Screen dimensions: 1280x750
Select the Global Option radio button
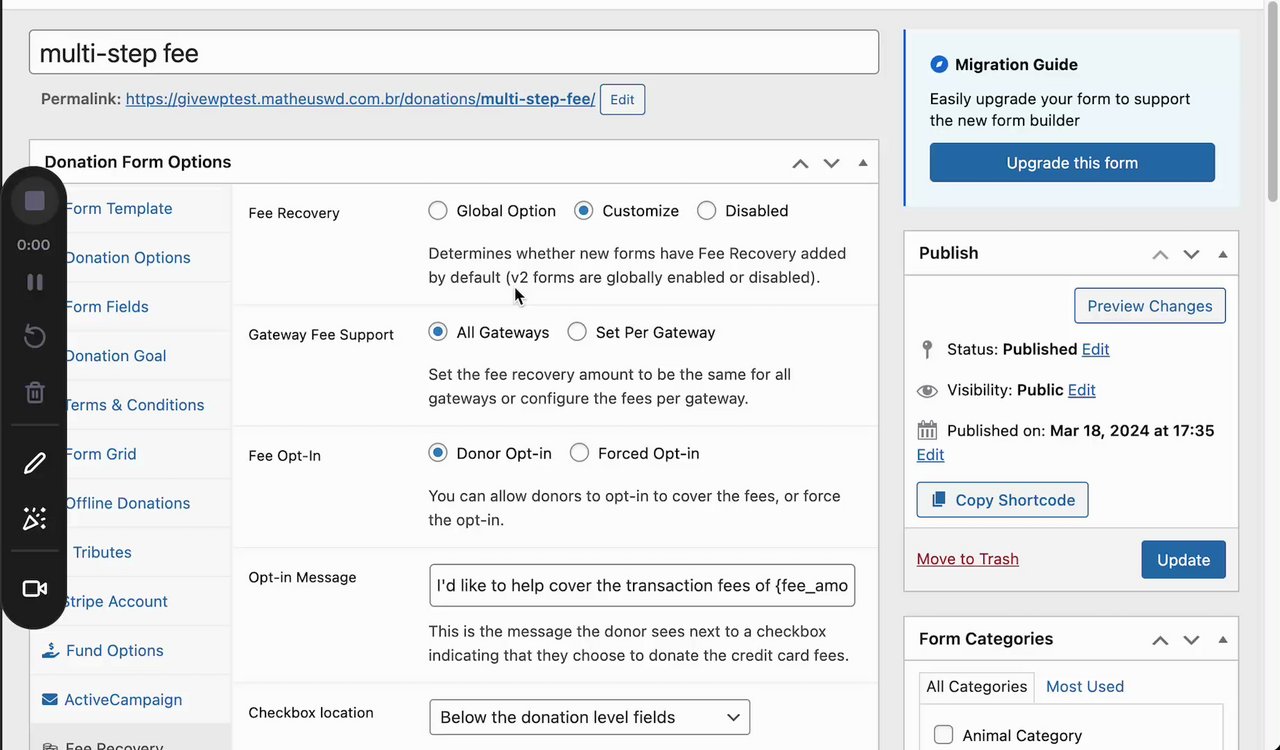click(x=438, y=211)
